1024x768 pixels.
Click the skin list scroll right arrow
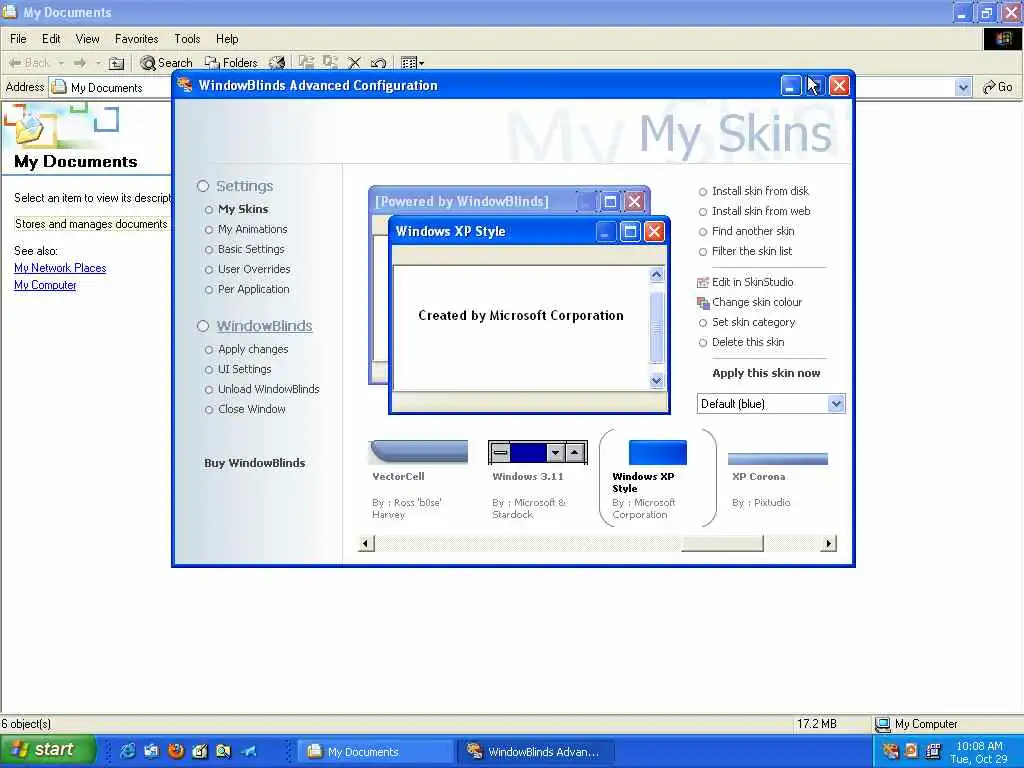tap(829, 543)
